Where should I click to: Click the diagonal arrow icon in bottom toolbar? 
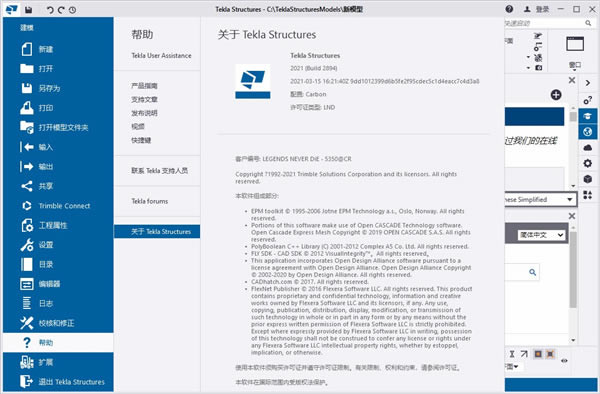pos(524,354)
